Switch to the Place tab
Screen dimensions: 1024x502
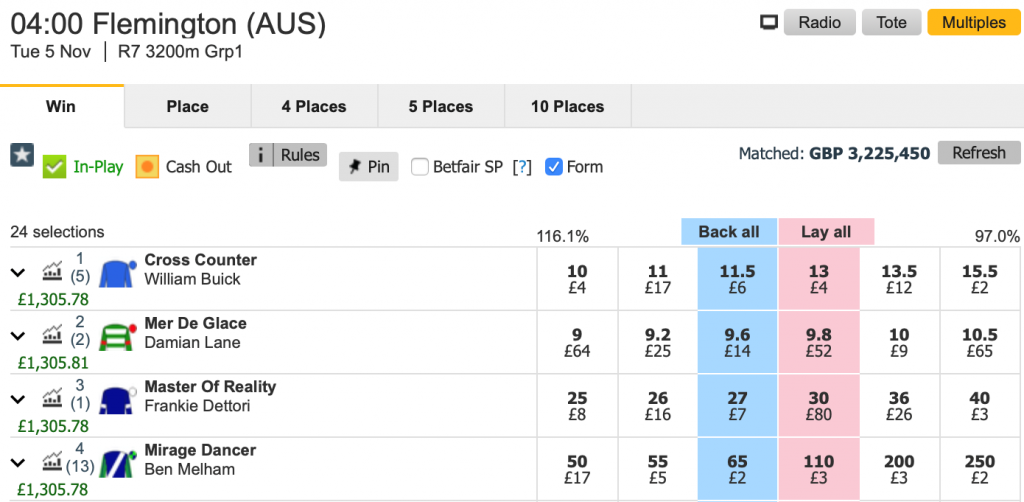pyautogui.click(x=187, y=106)
